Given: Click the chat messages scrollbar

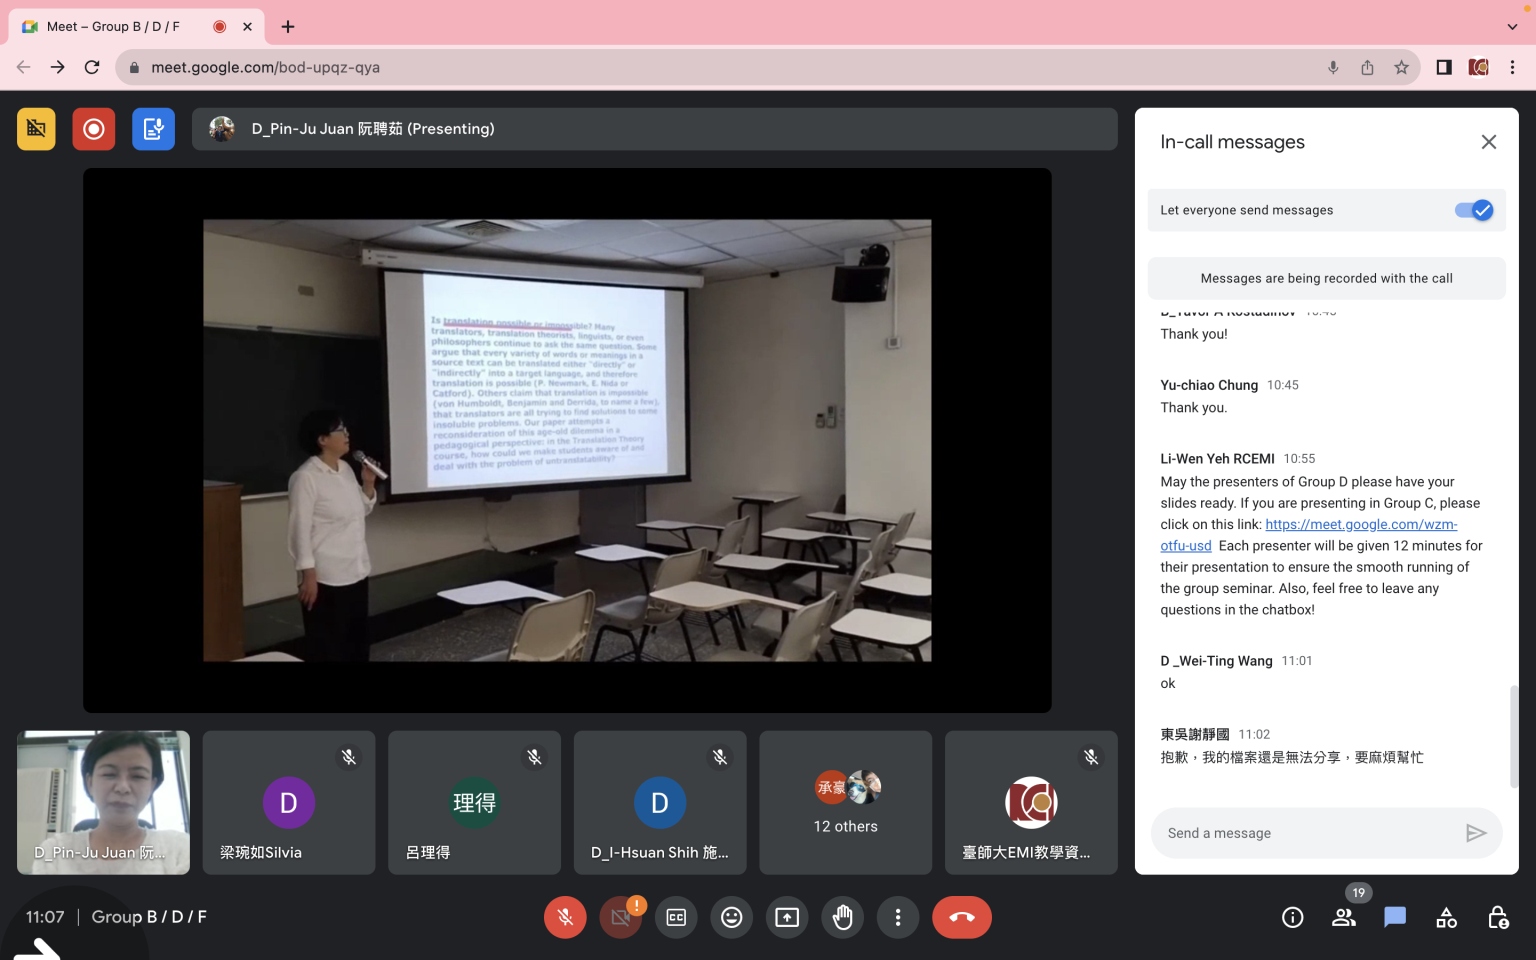Looking at the screenshot, I should [1514, 737].
